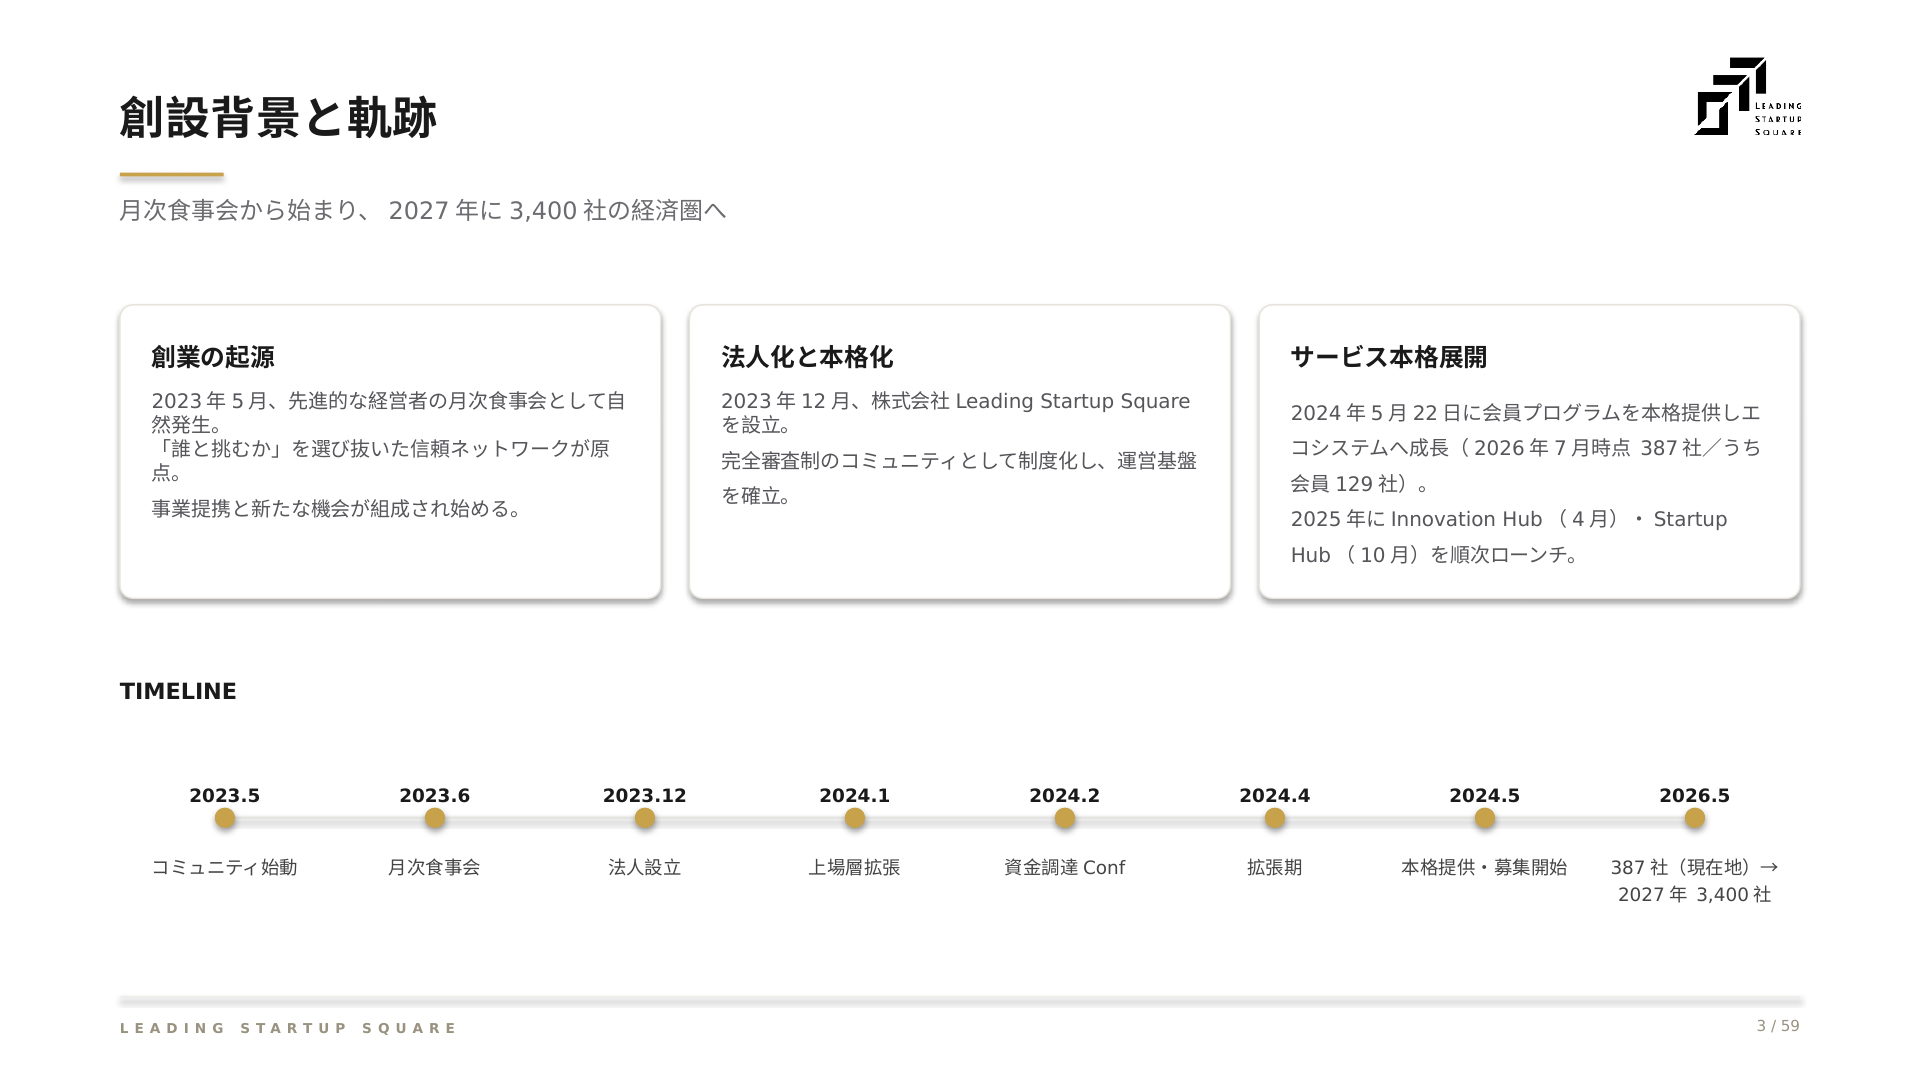Click the 2023.12 timeline marker
Image resolution: width=1921 pixels, height=1080 pixels.
point(645,818)
